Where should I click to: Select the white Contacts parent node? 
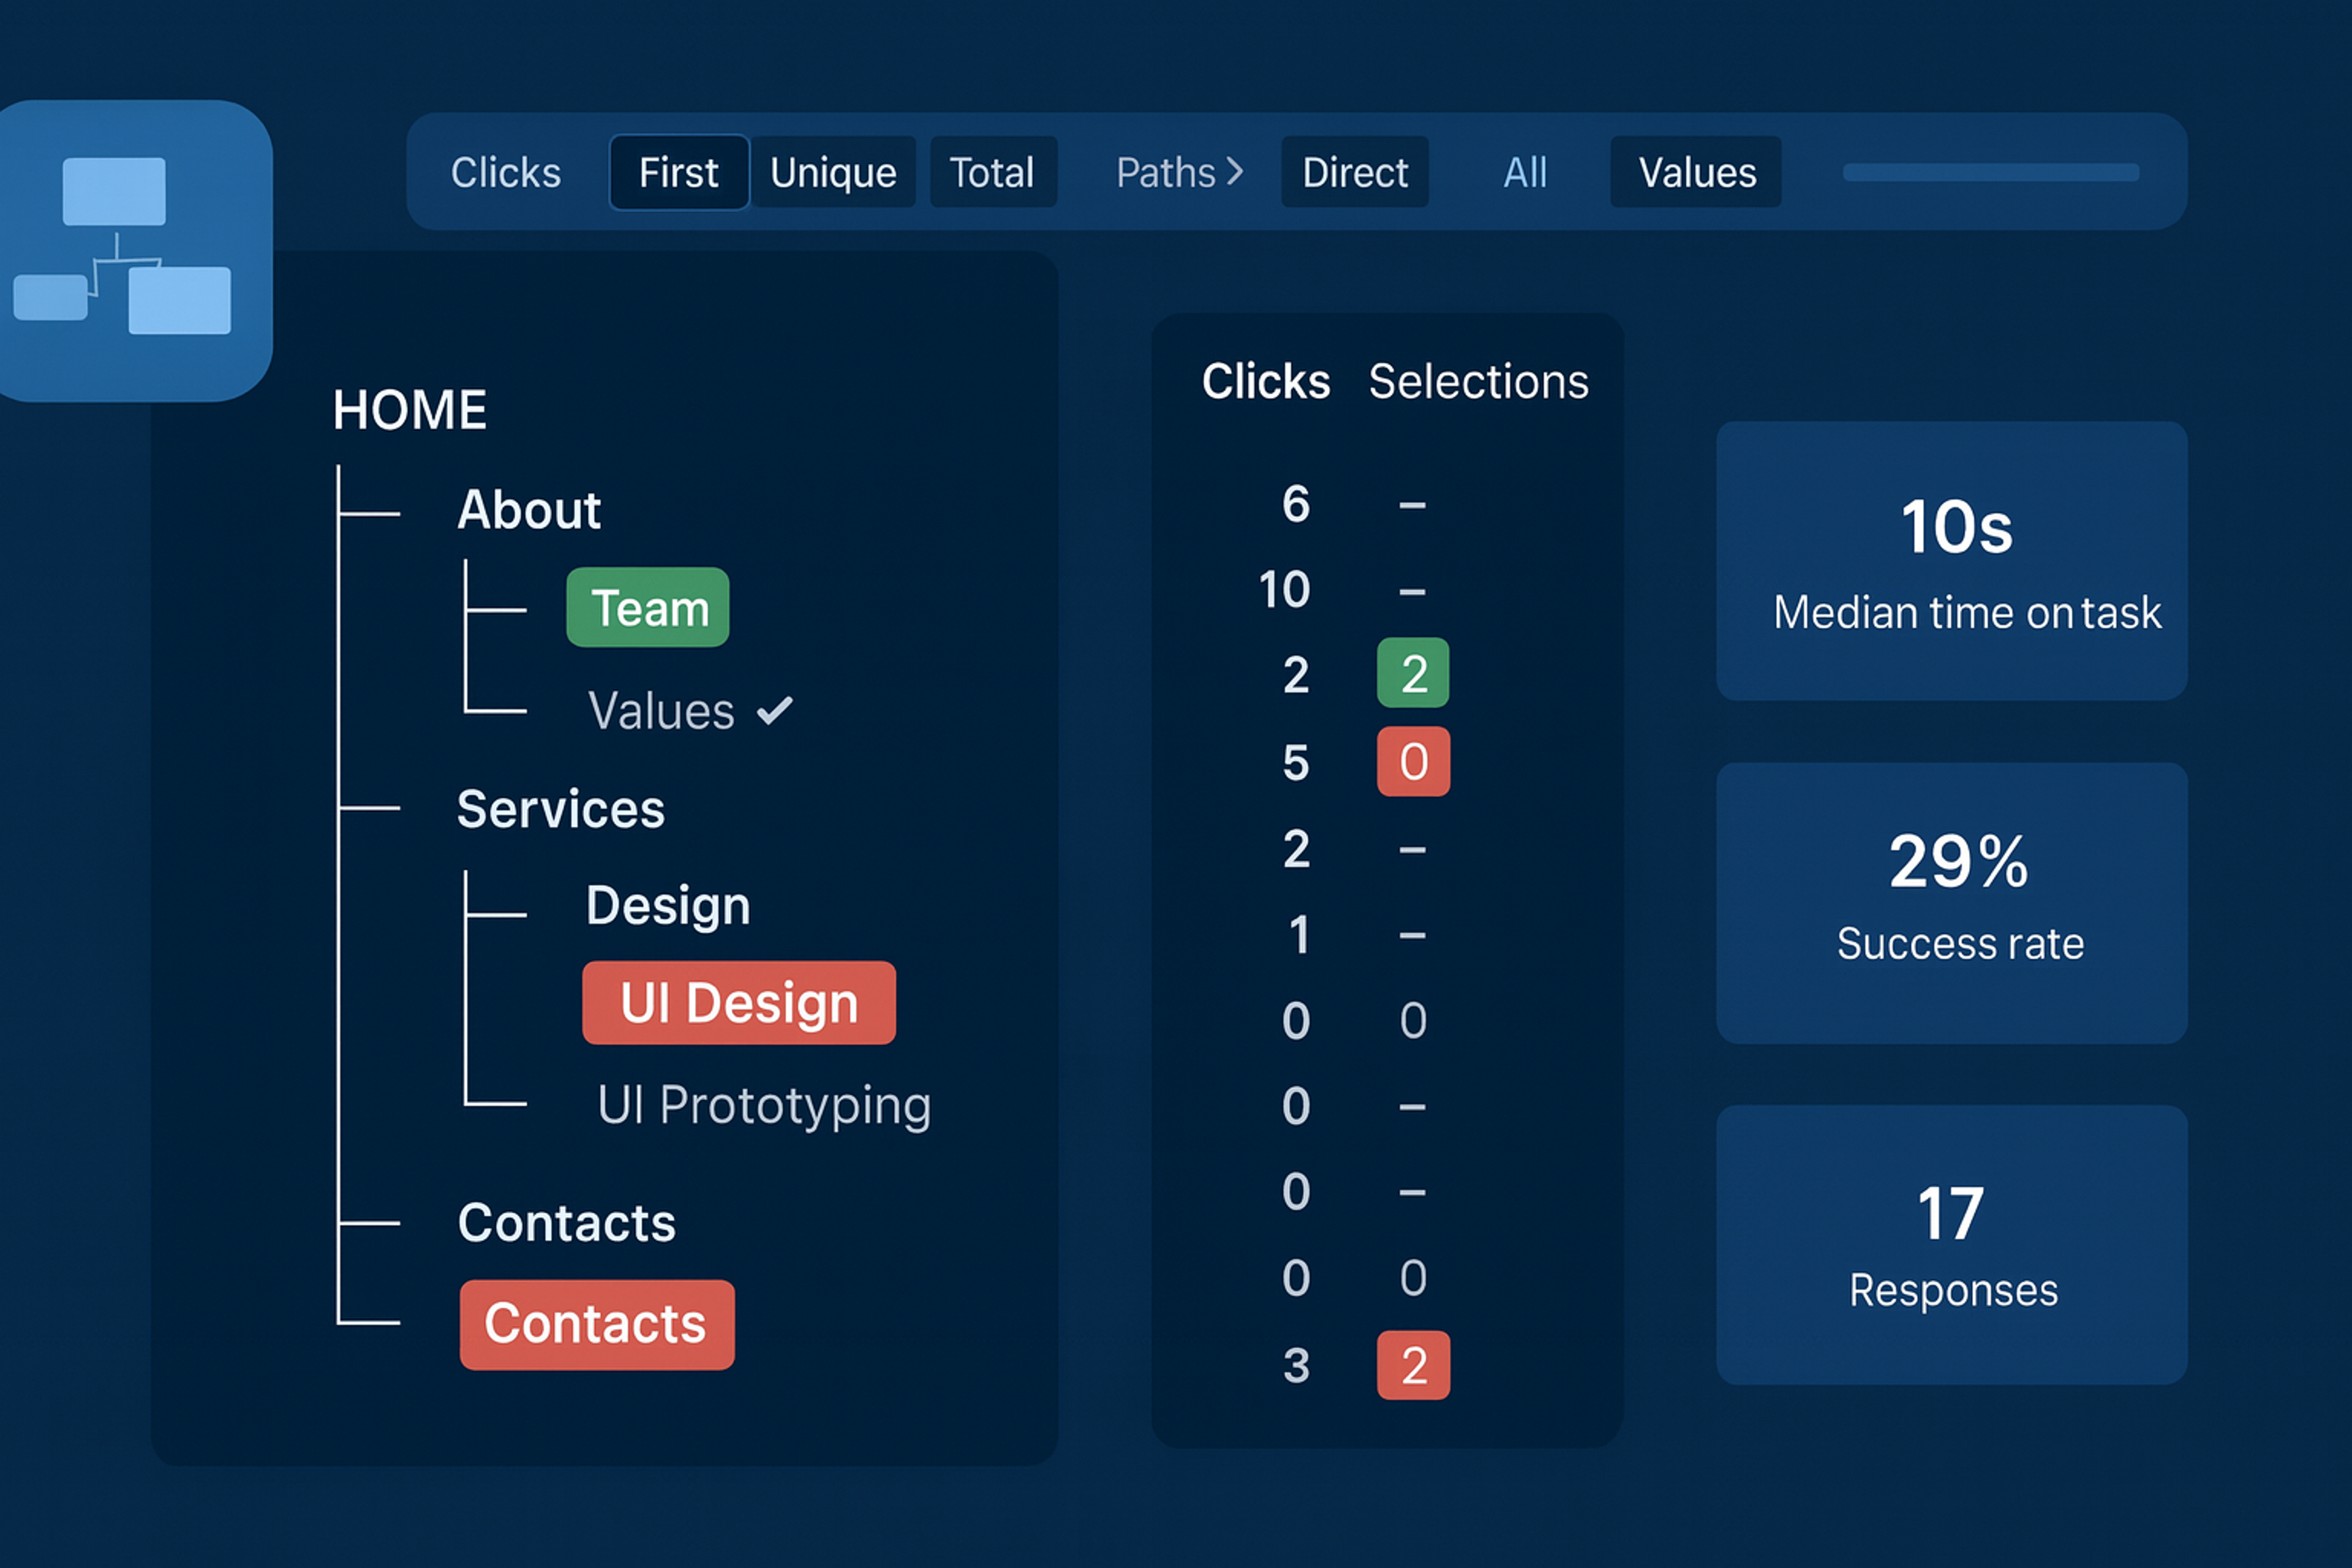coord(567,1223)
